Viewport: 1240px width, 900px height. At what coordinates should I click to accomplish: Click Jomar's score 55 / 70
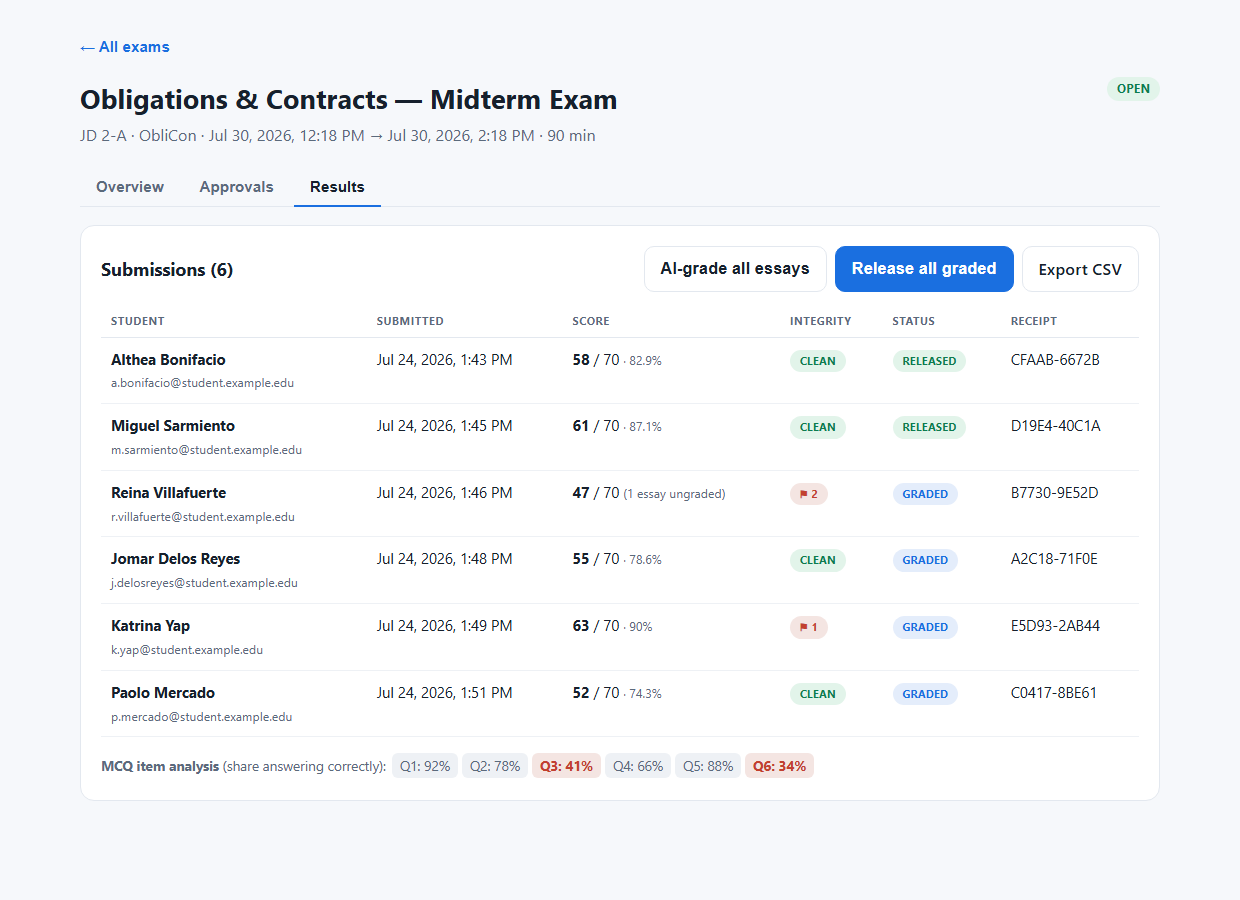point(596,559)
